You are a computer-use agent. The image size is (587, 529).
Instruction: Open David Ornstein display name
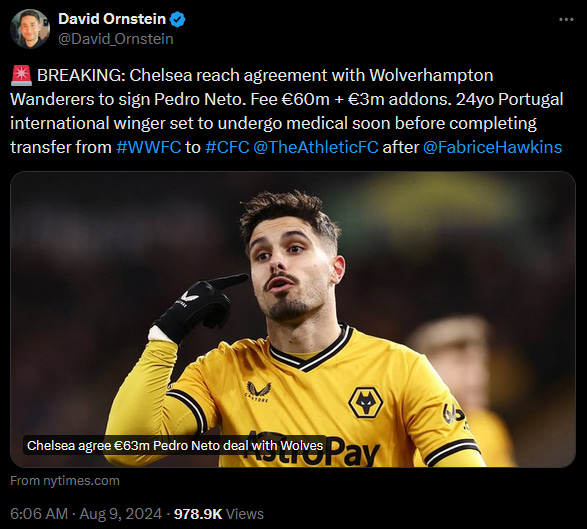point(112,19)
